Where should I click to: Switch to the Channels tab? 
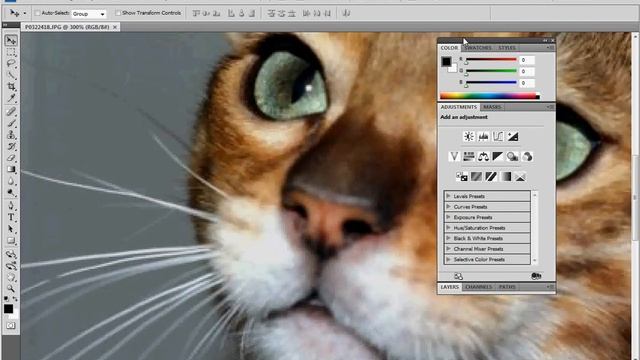coord(478,287)
